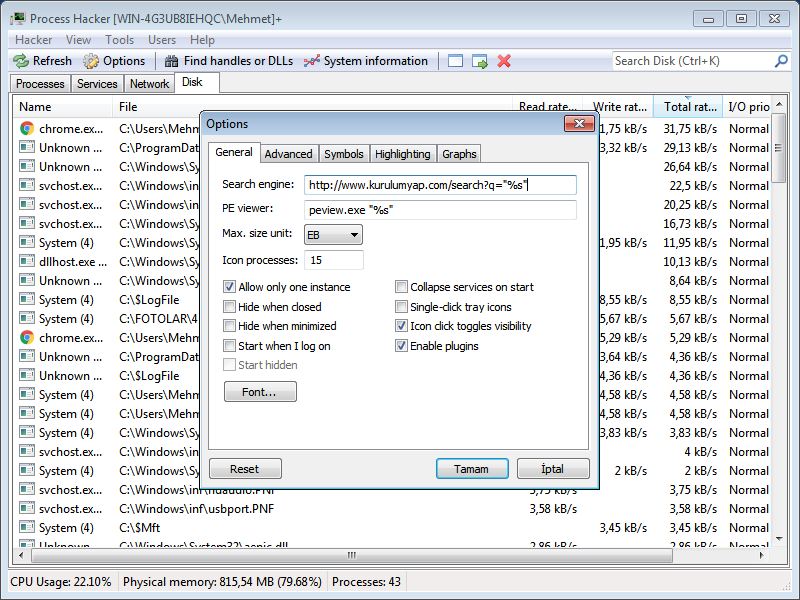This screenshot has height=600, width=800.
Task: Enable Single-click tray icons
Action: coord(402,307)
